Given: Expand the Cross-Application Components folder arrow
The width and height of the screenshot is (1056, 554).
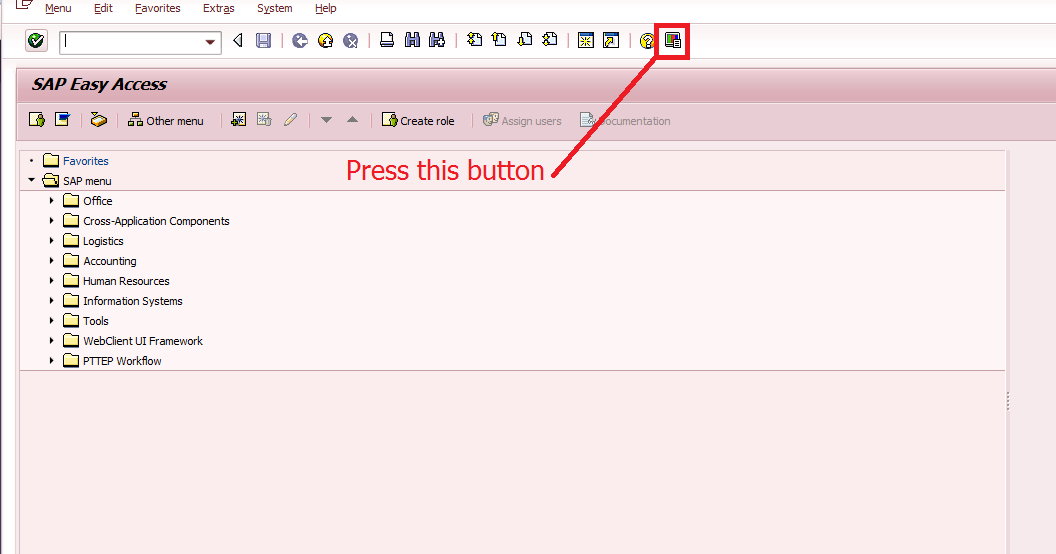Looking at the screenshot, I should (51, 221).
